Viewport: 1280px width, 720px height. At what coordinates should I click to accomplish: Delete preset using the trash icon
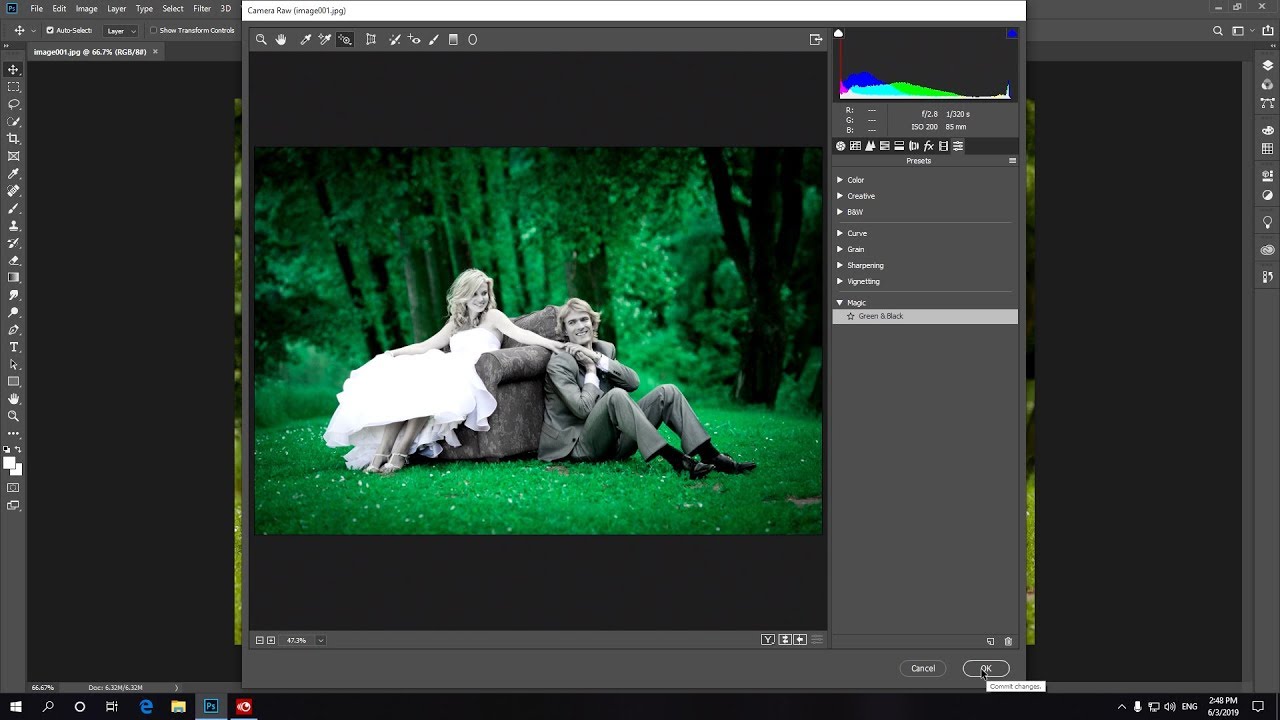click(1008, 641)
